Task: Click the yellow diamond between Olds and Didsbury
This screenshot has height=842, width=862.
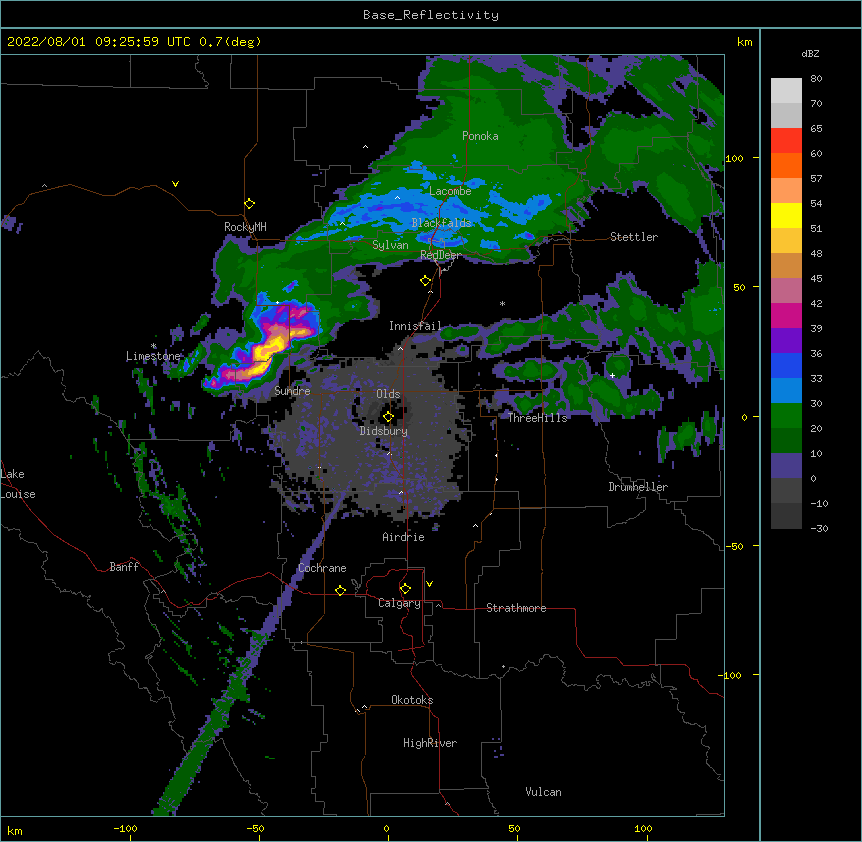Action: pos(388,417)
